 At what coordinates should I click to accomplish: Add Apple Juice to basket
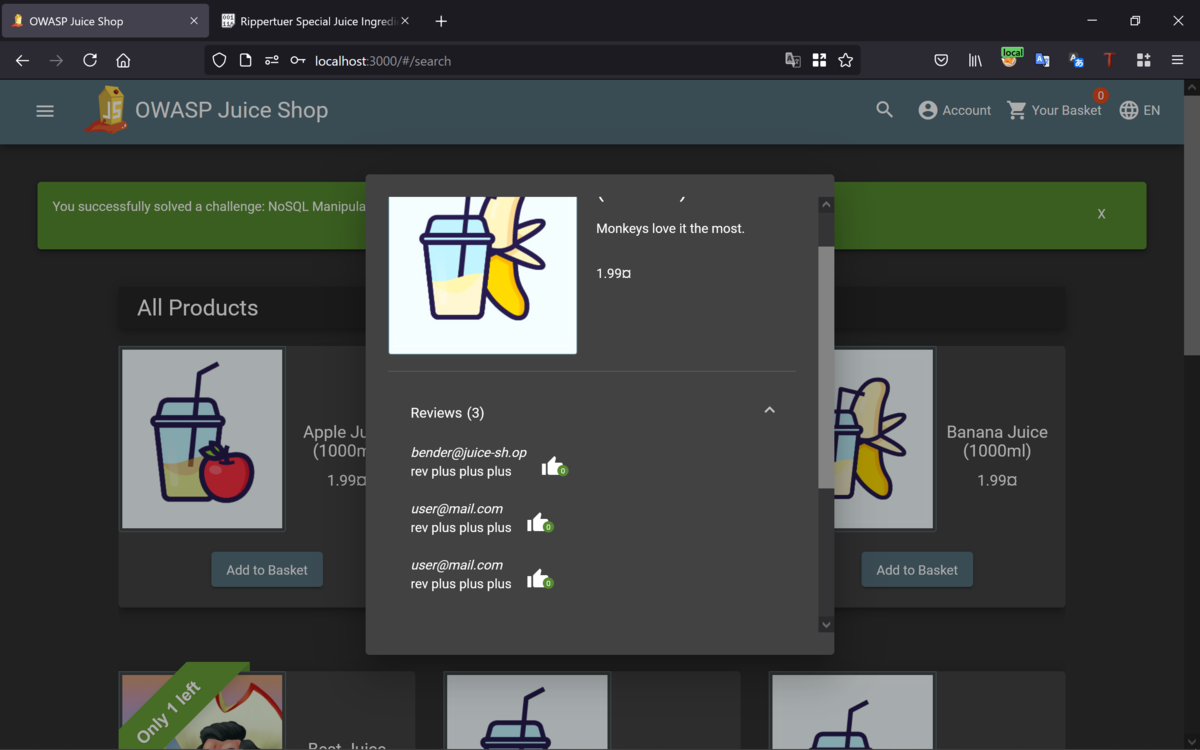267,570
